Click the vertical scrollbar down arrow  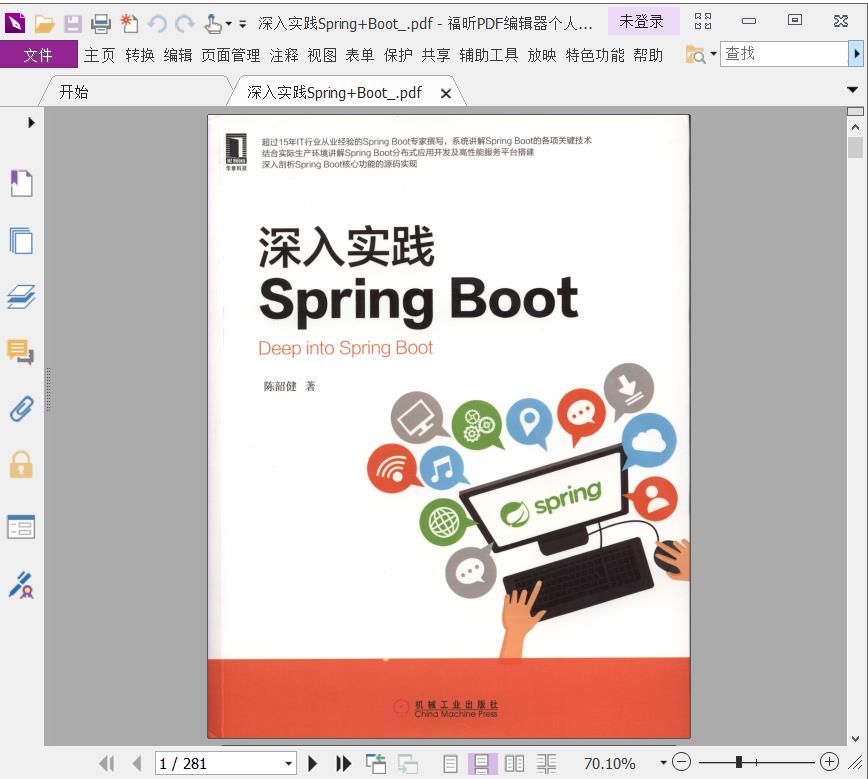[855, 739]
